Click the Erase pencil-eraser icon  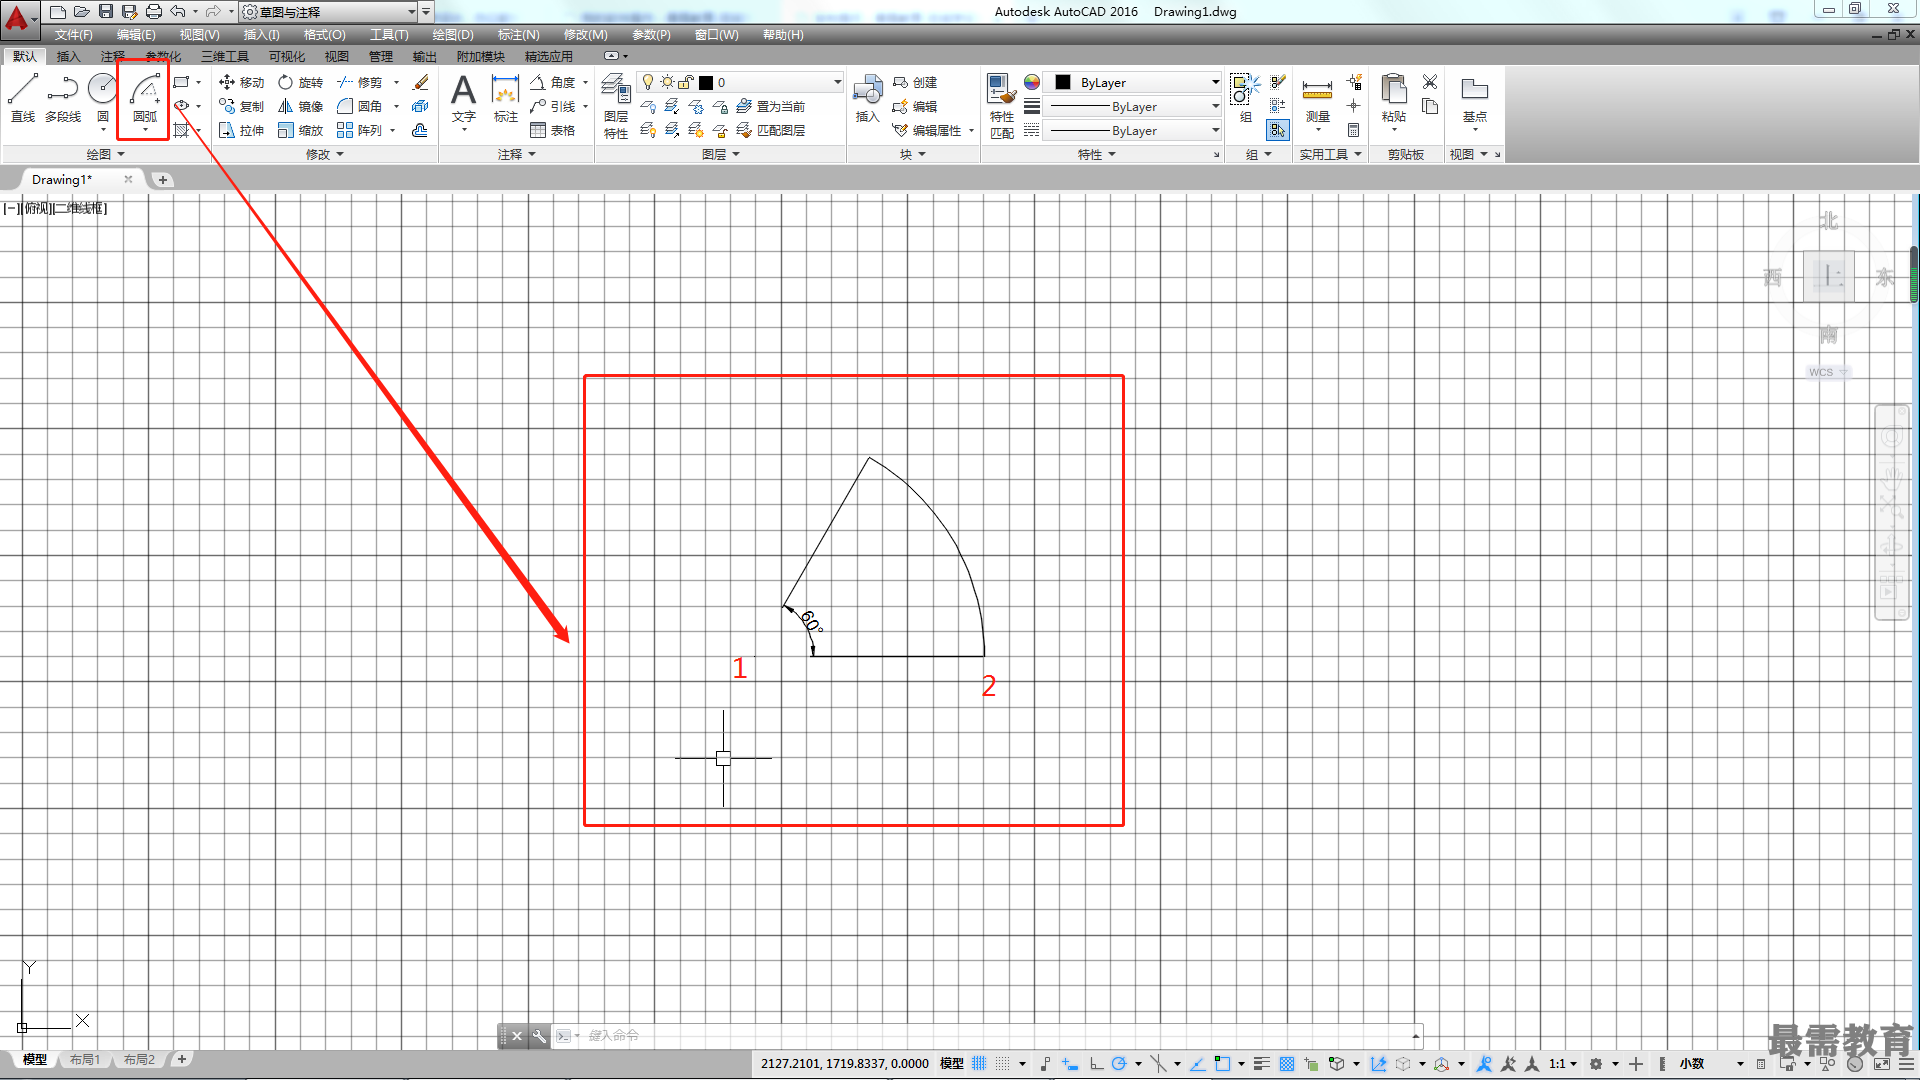(421, 82)
